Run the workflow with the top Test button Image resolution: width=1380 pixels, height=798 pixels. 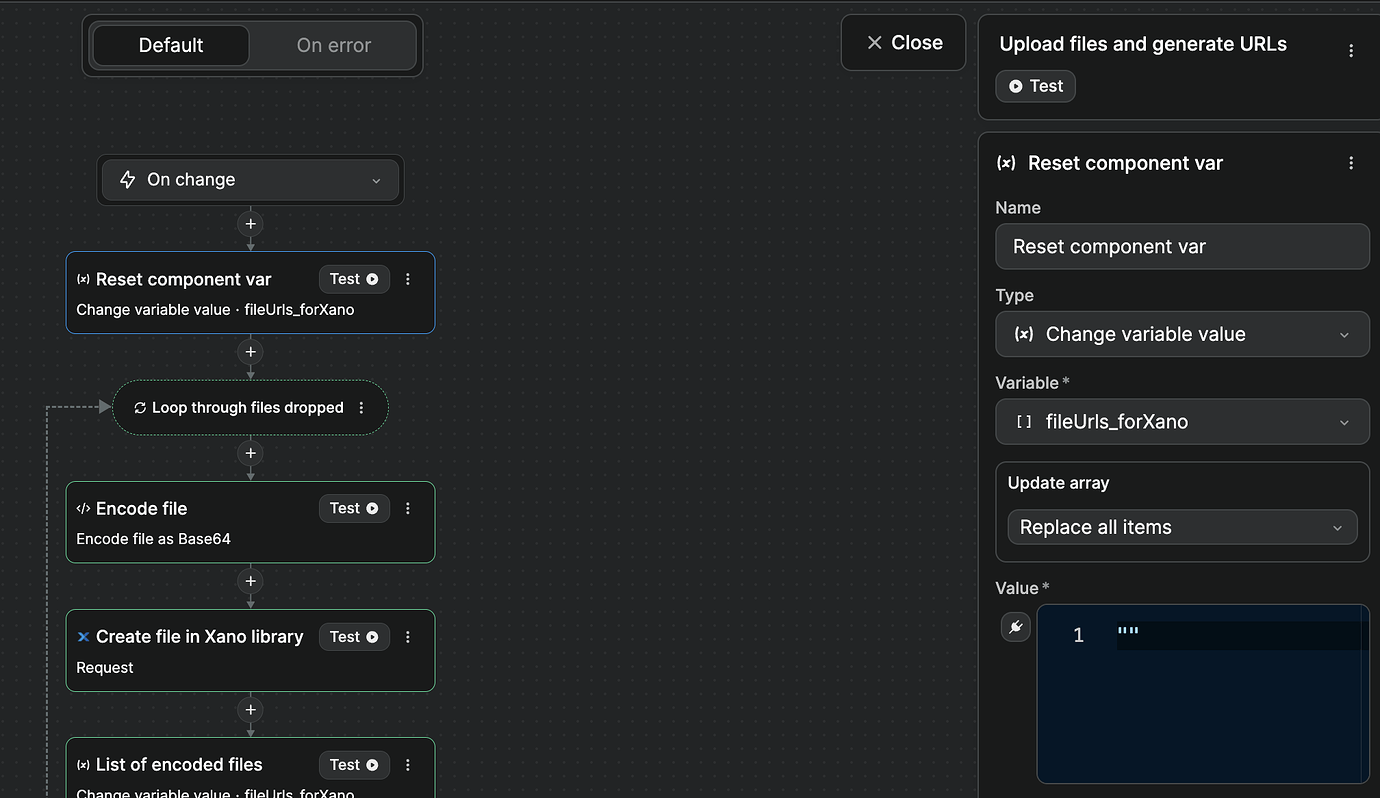pos(1035,86)
